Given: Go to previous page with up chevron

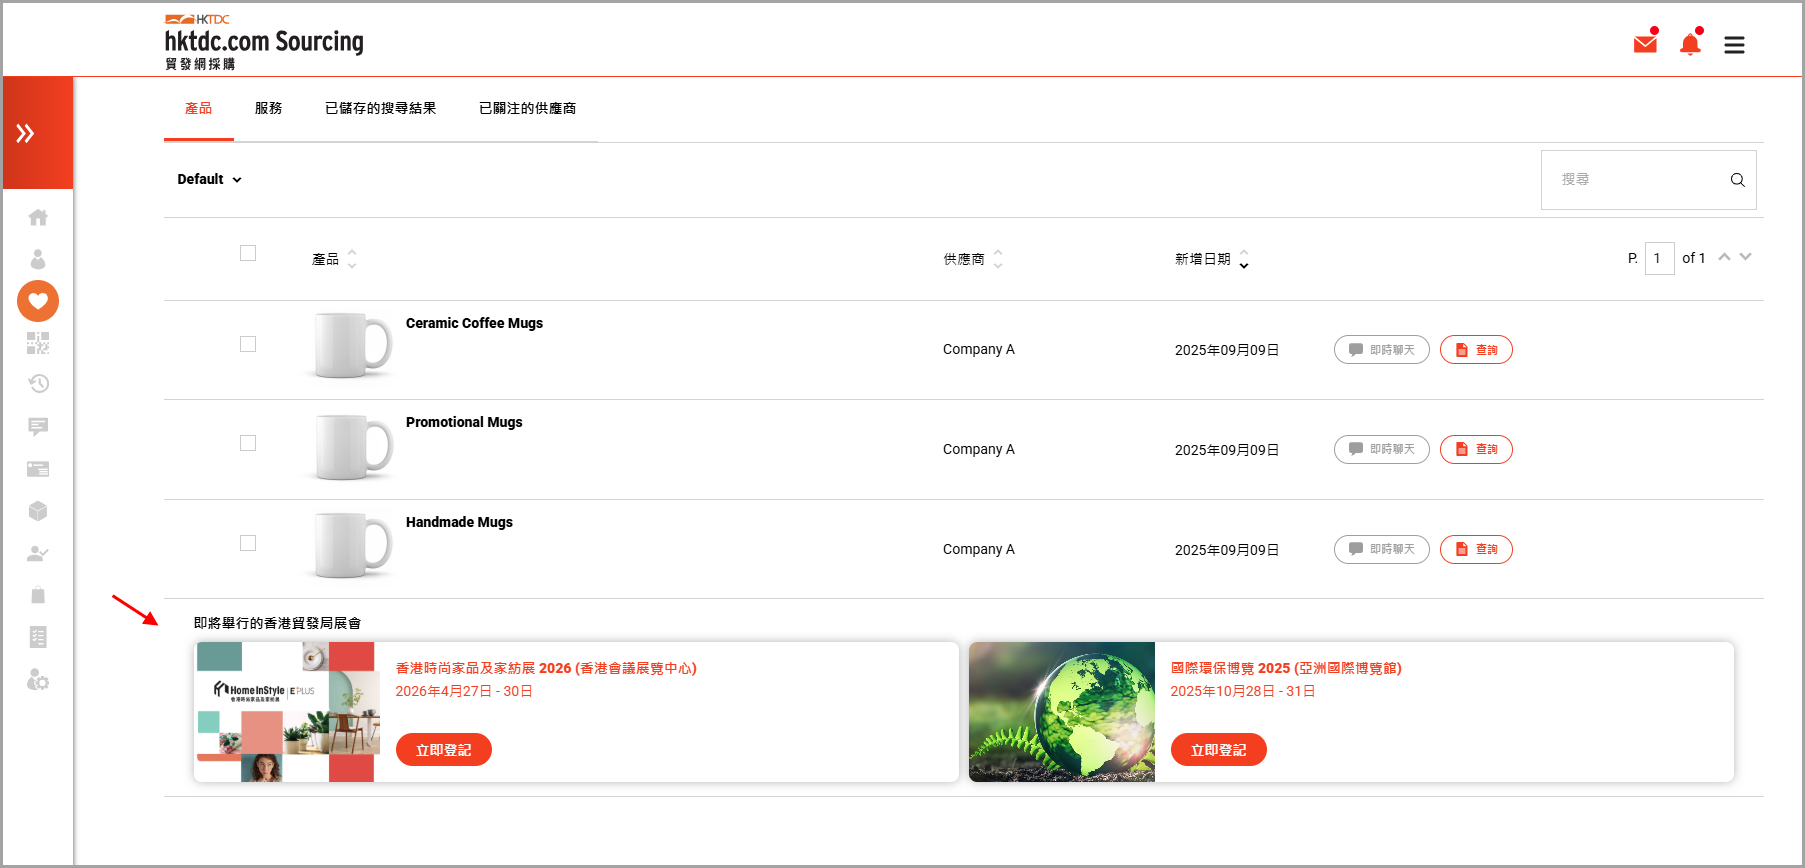Looking at the screenshot, I should click(x=1724, y=257).
